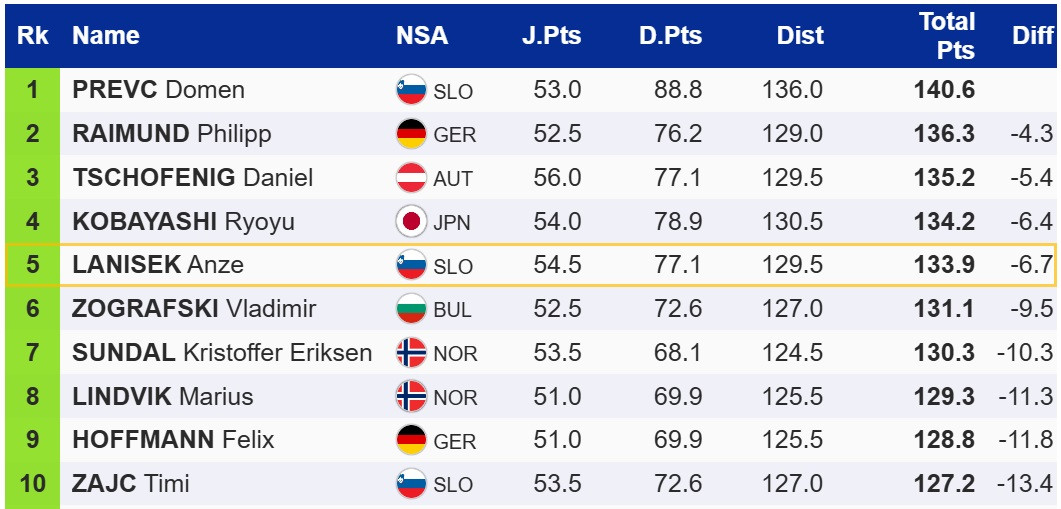The width and height of the screenshot is (1061, 509).
Task: Click Norway flag icon in Sundal row
Action: (411, 353)
